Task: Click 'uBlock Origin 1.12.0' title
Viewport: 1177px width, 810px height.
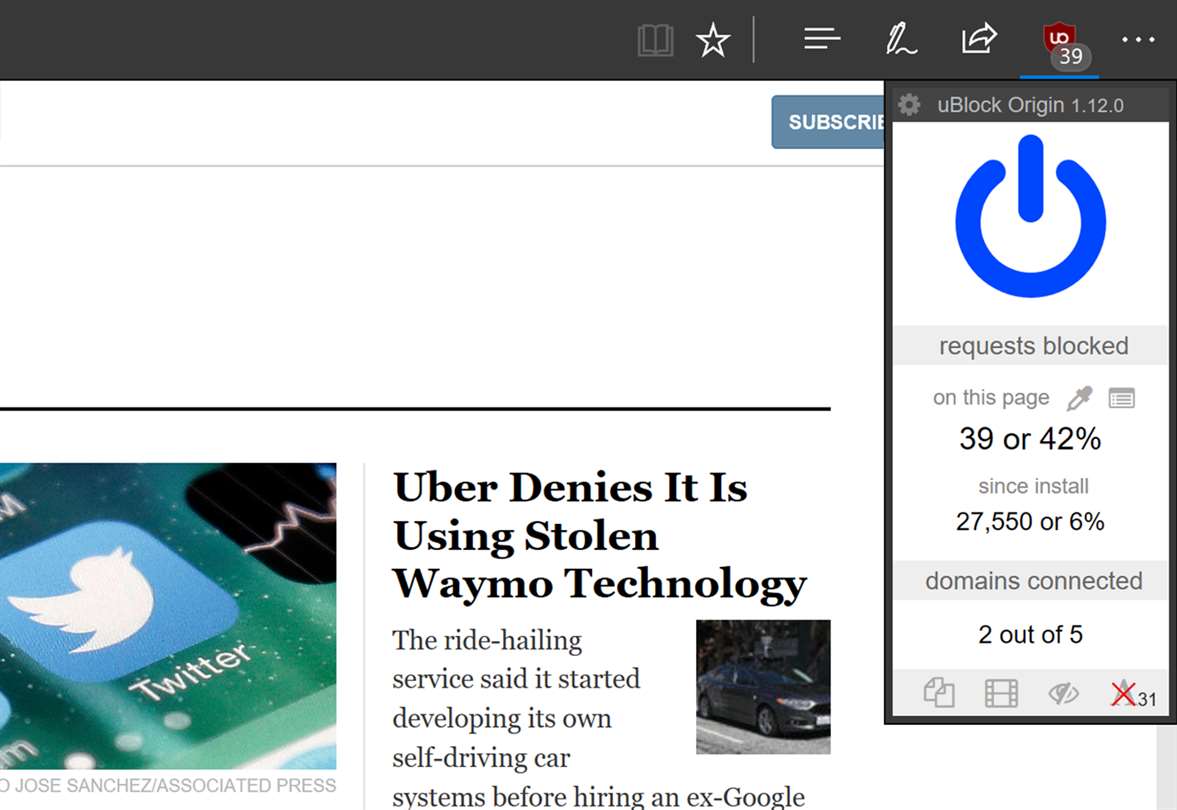Action: (x=1030, y=105)
